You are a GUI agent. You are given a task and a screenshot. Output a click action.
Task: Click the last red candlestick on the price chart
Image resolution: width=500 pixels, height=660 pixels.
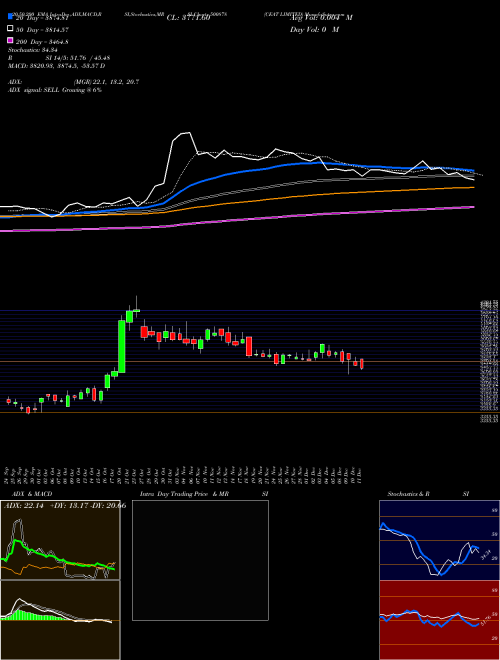[x=362, y=364]
